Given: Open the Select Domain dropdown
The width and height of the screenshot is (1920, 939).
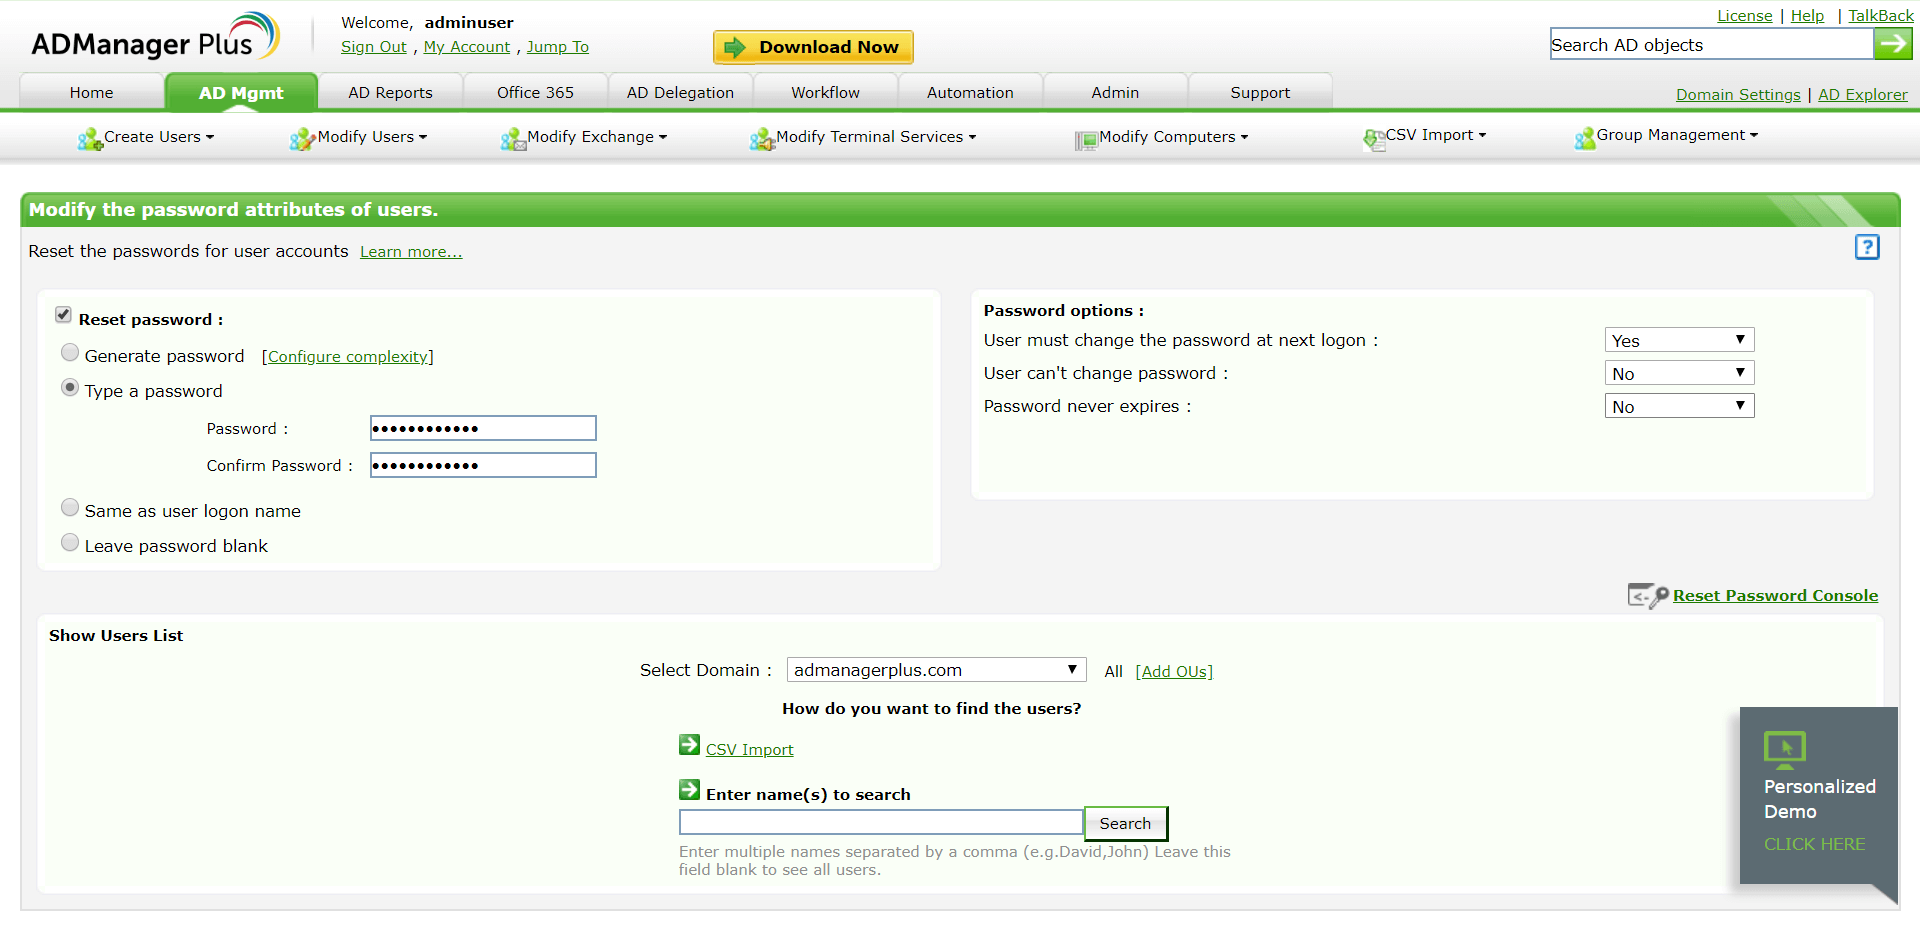Looking at the screenshot, I should [936, 670].
